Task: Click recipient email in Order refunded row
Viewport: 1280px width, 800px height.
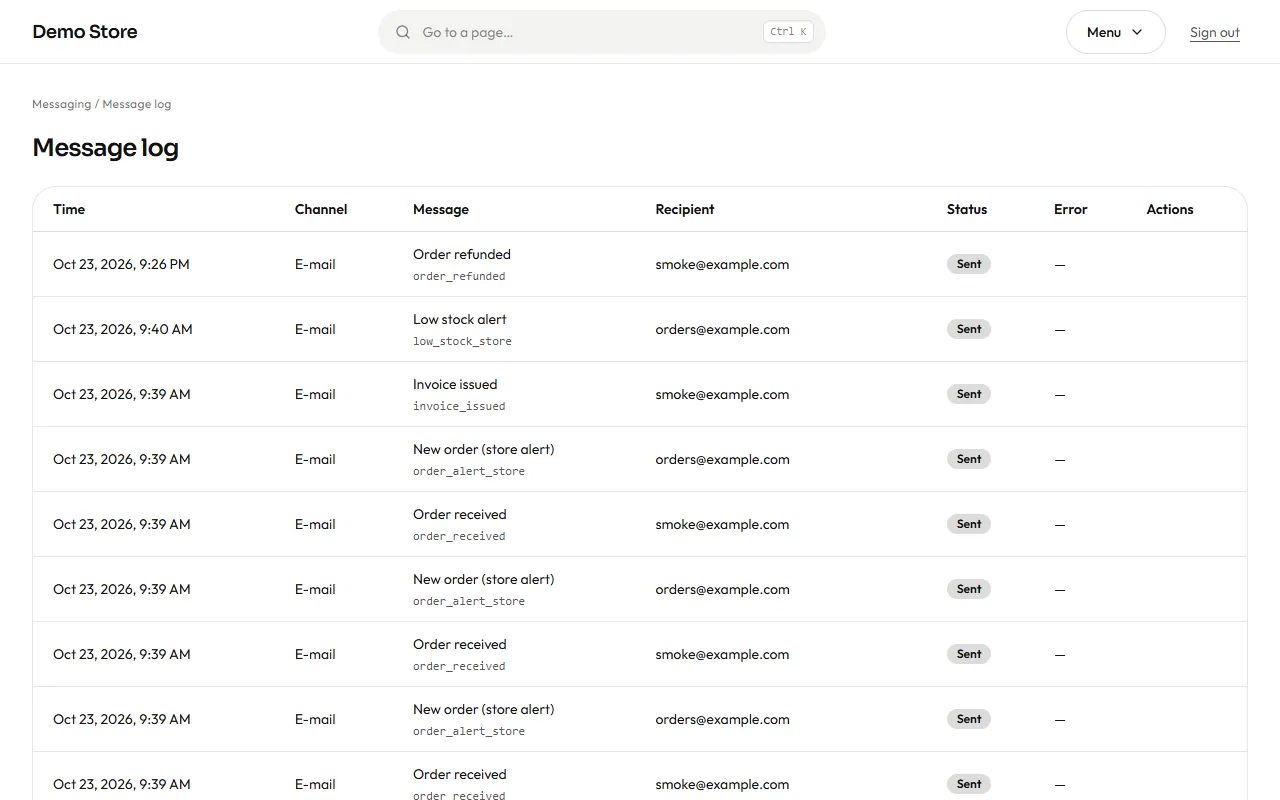Action: click(722, 264)
